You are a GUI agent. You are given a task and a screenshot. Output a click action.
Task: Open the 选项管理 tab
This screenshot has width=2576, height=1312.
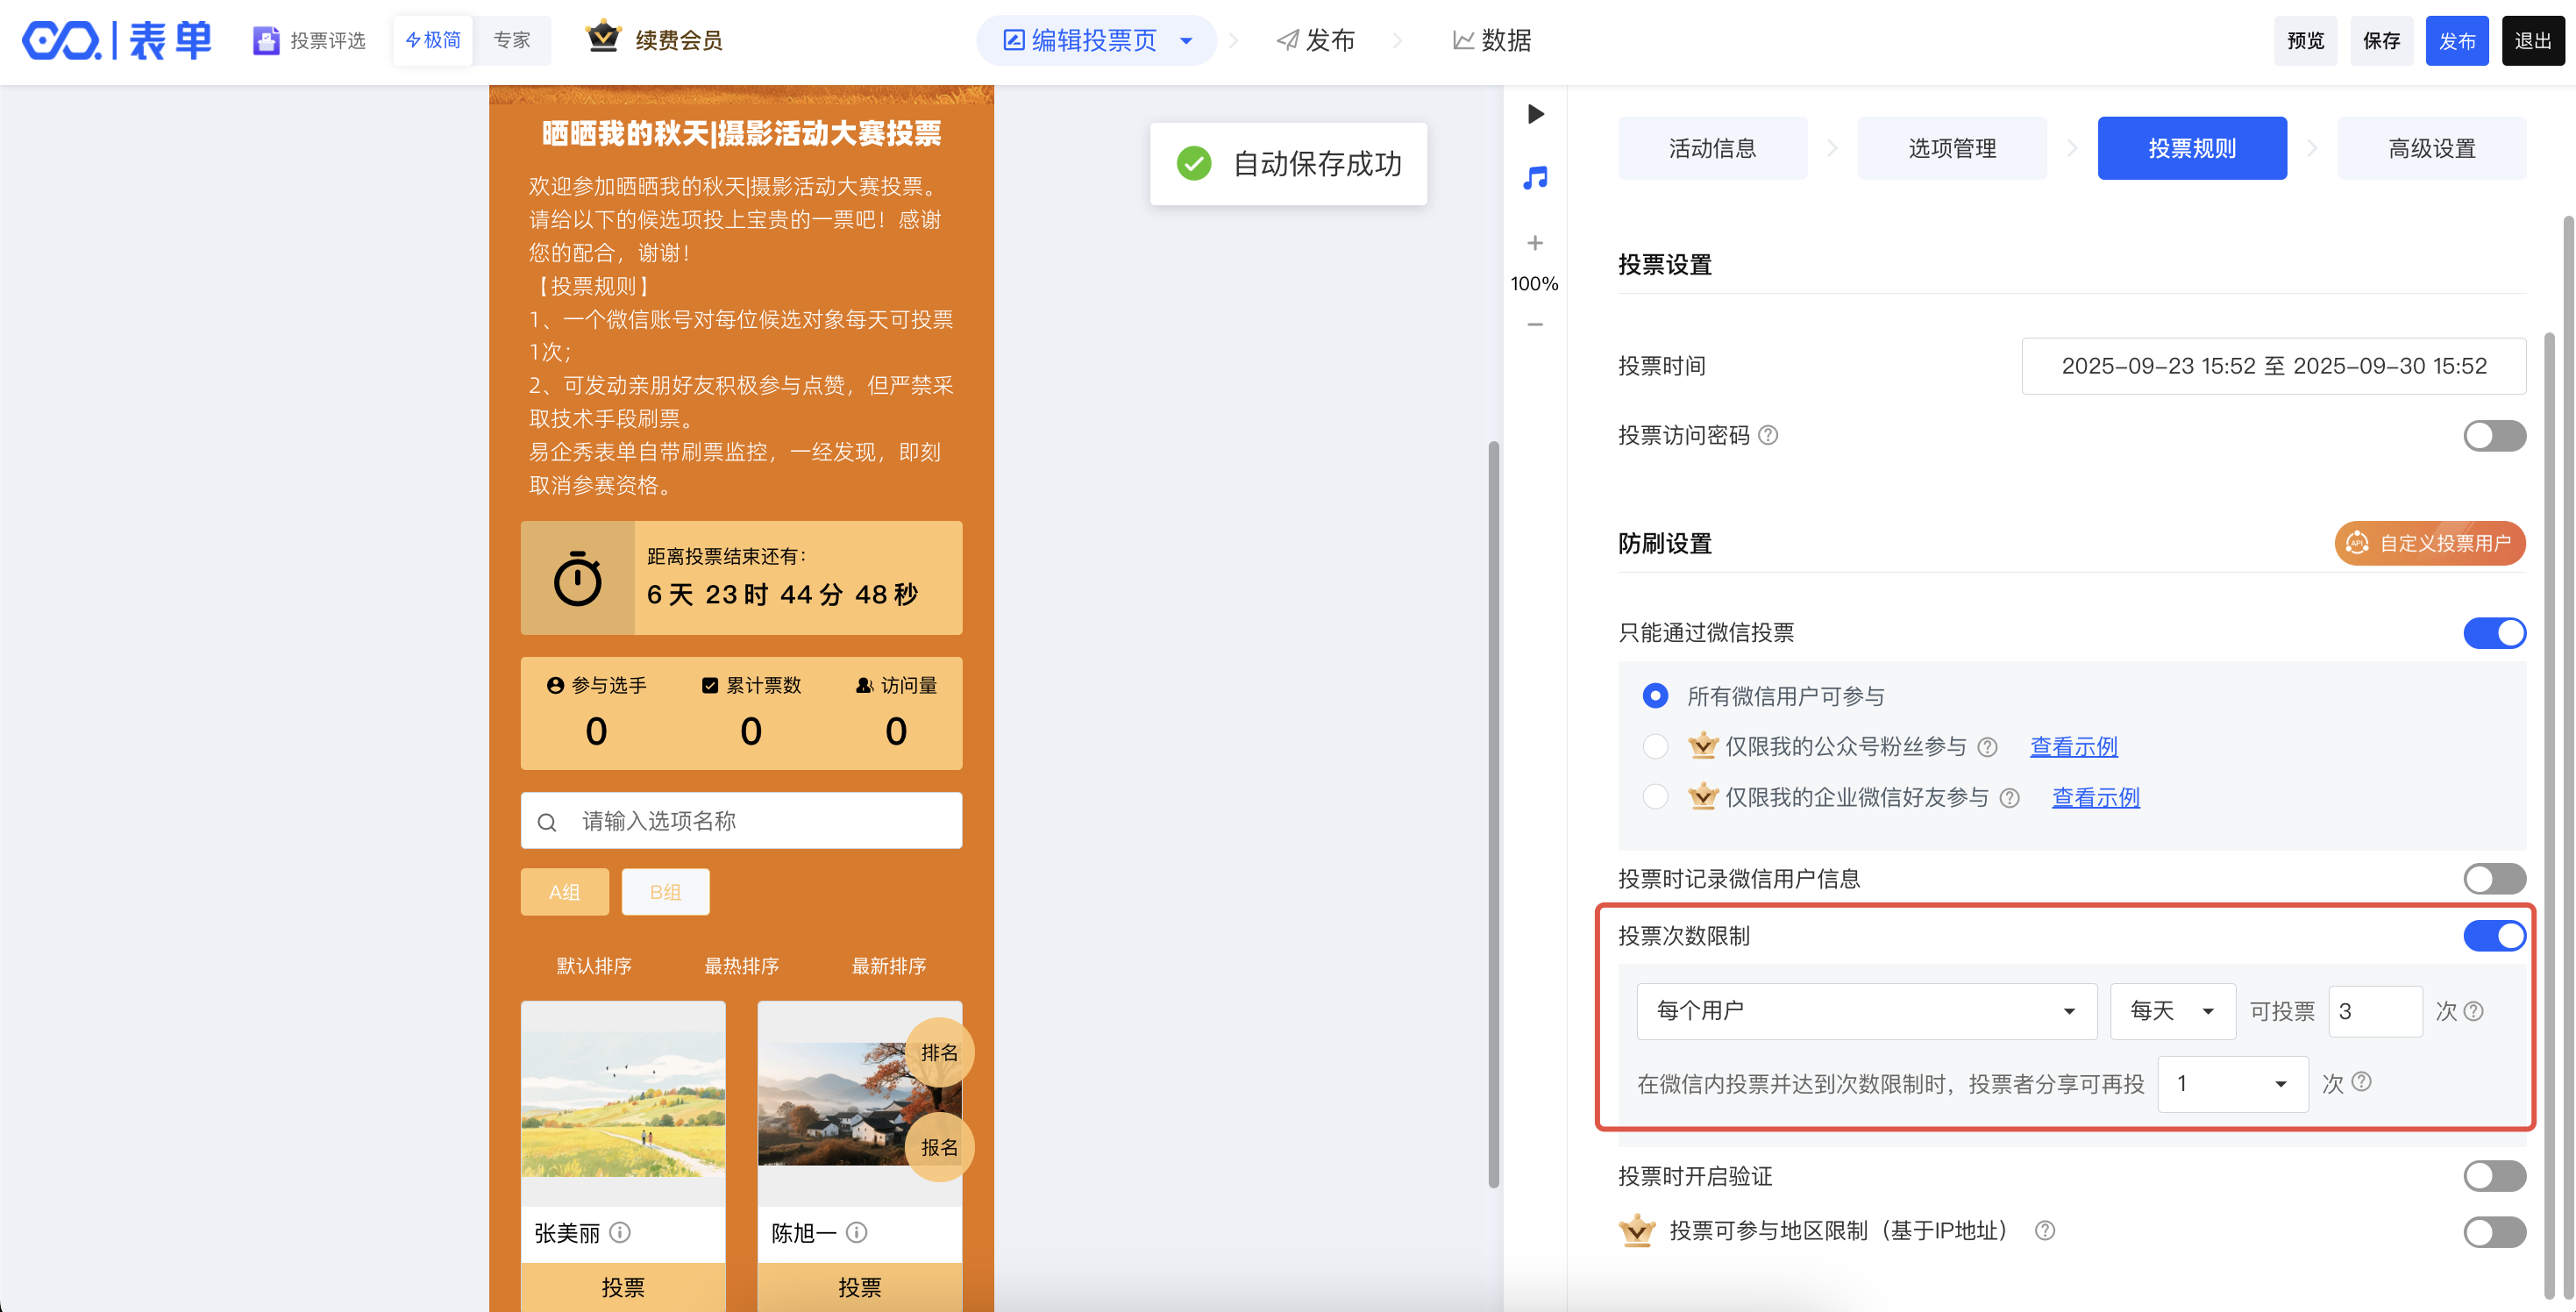click(x=1951, y=148)
